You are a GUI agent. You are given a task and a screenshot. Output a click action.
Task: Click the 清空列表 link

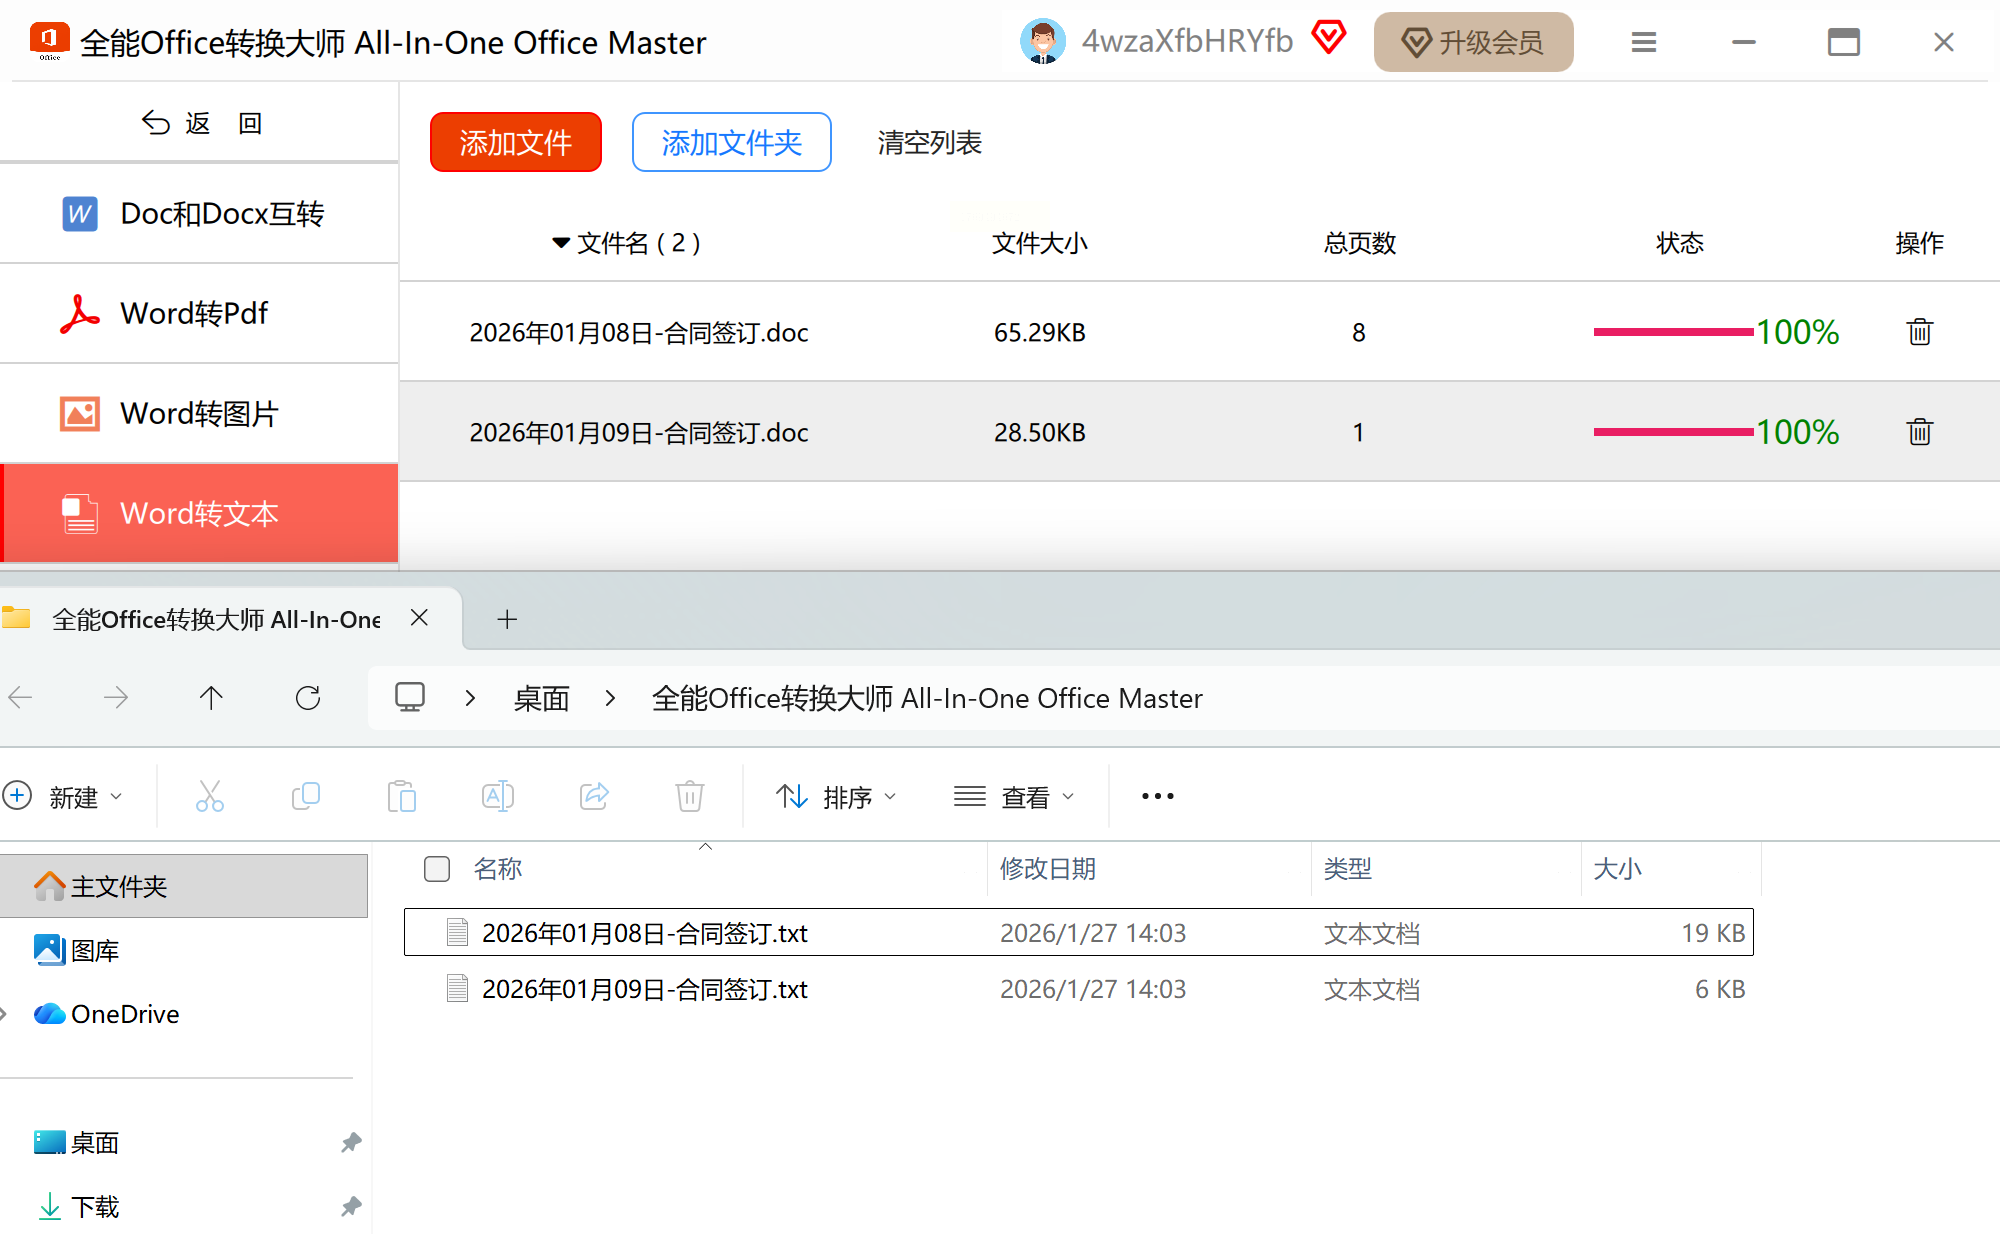click(929, 143)
